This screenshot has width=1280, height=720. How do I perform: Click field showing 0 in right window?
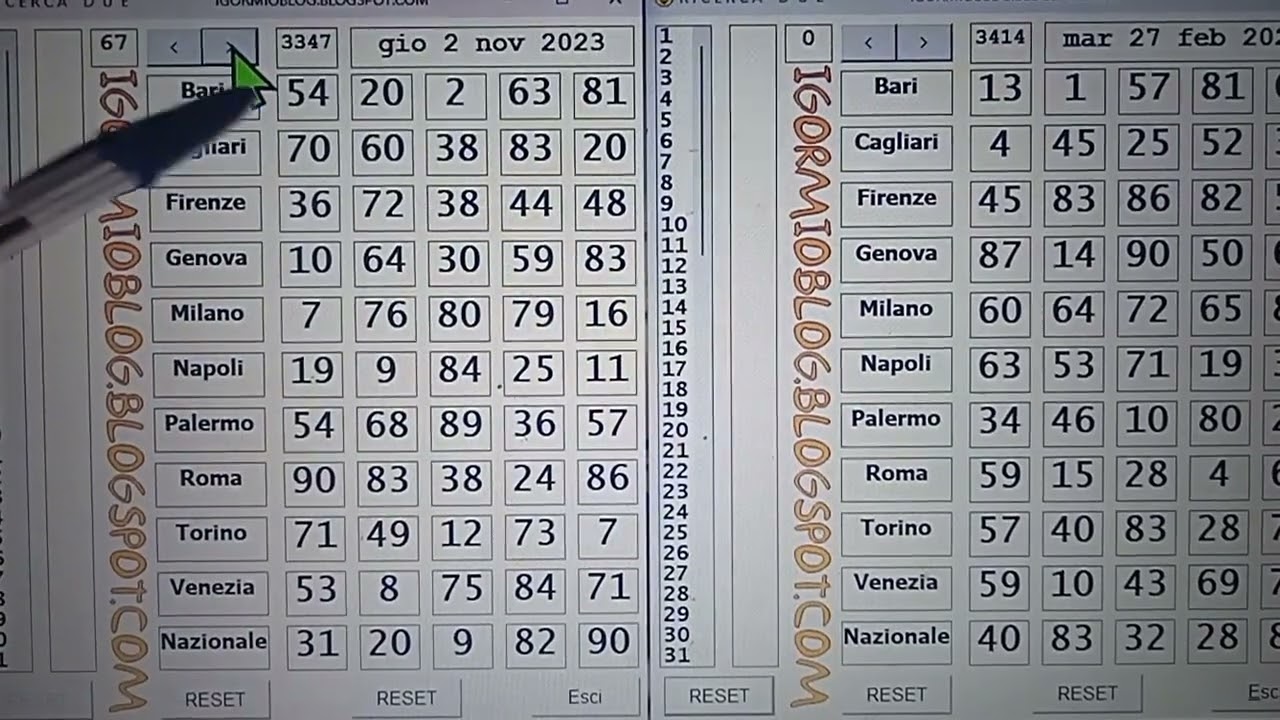point(808,42)
